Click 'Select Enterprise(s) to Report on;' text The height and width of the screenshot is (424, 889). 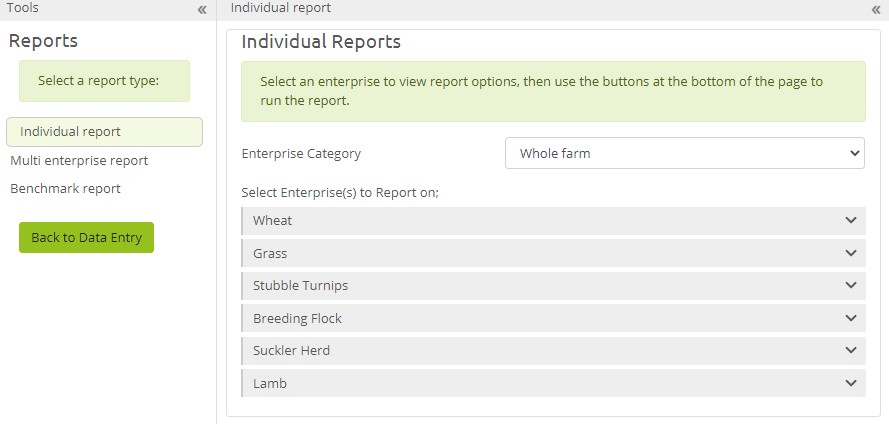point(341,193)
